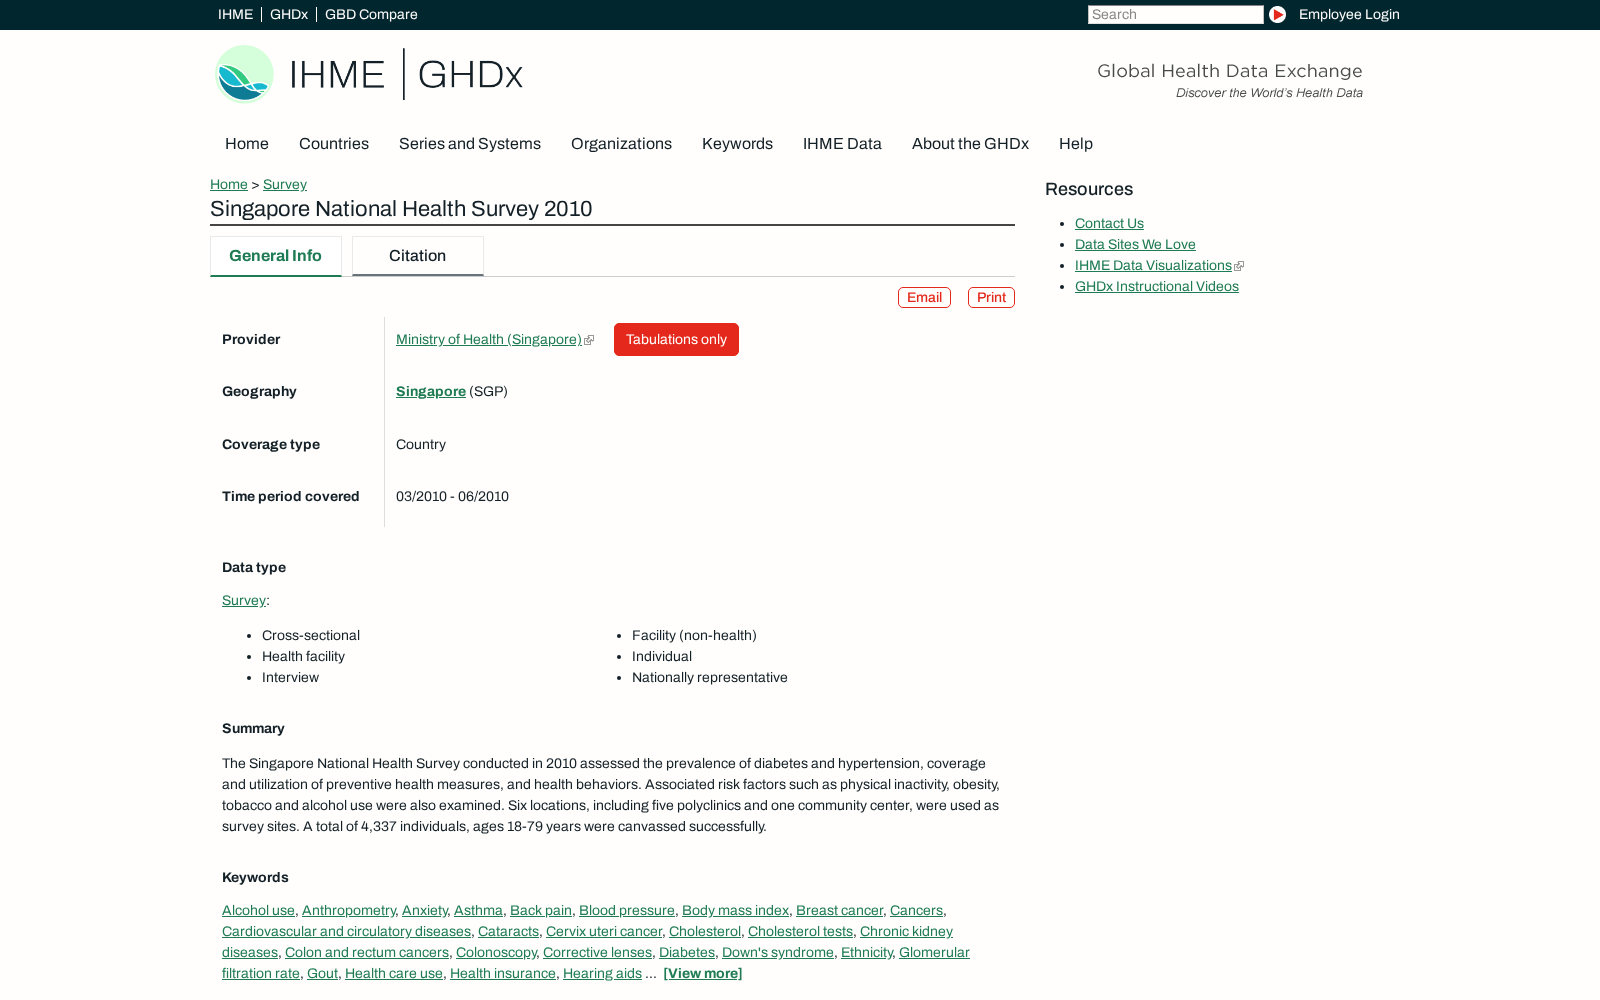
Task: Click Cholesterol tests keyword
Action: 800,931
